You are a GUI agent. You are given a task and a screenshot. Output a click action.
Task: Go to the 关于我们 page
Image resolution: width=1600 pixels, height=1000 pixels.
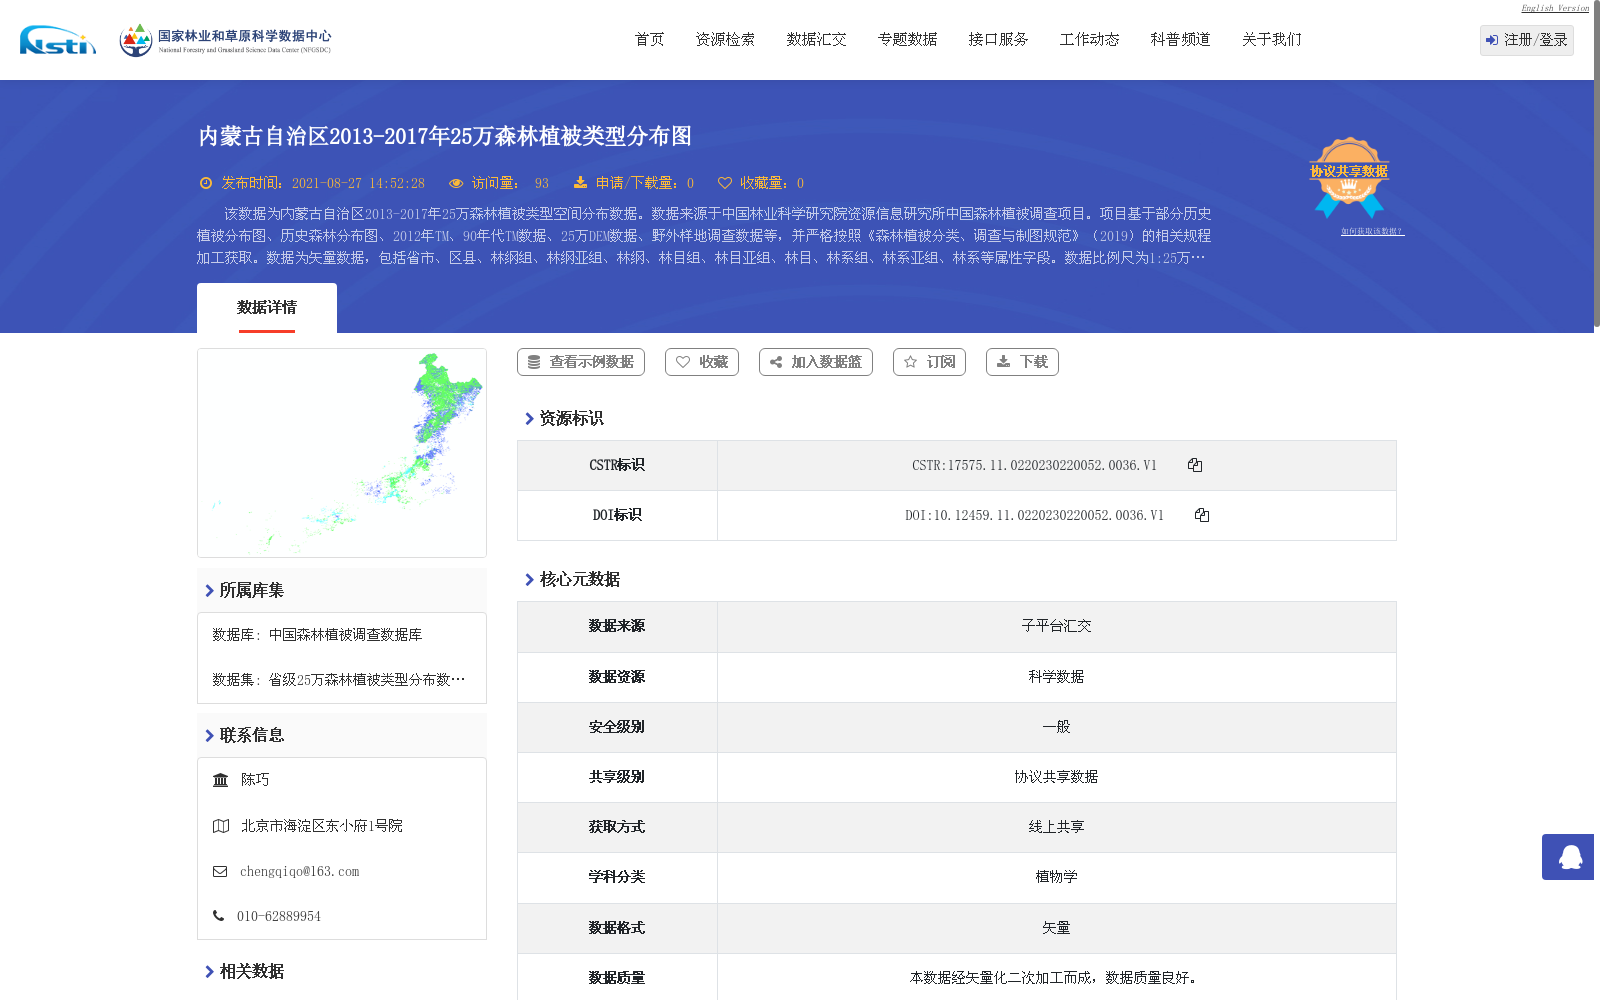[x=1271, y=39]
